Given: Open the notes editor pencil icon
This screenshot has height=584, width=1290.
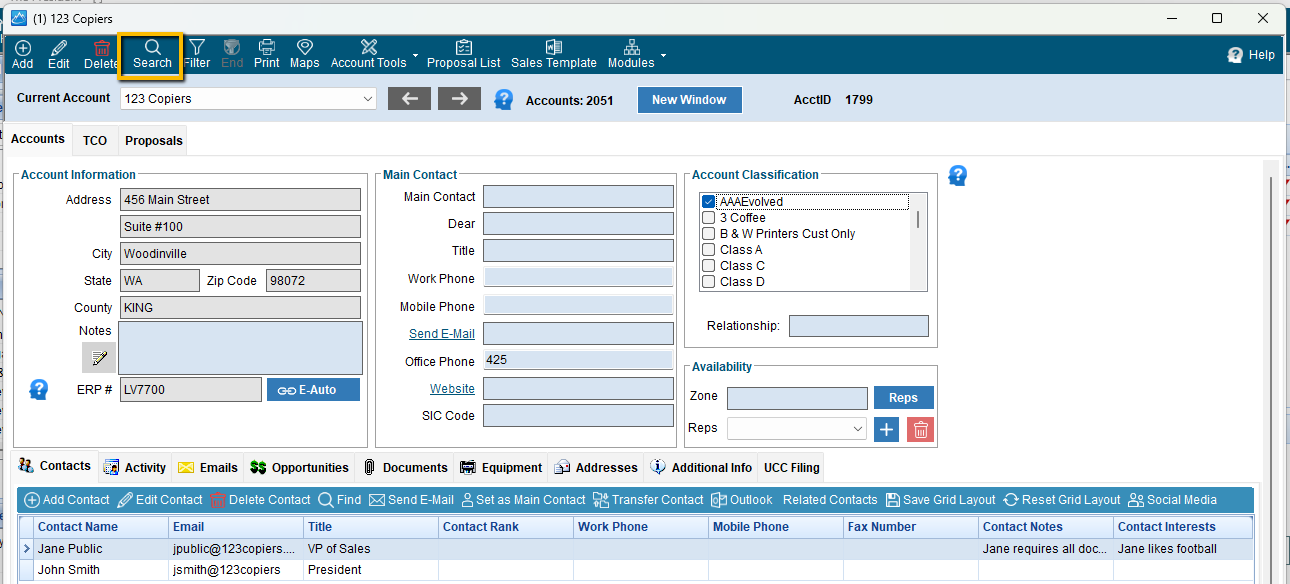Looking at the screenshot, I should click(99, 358).
